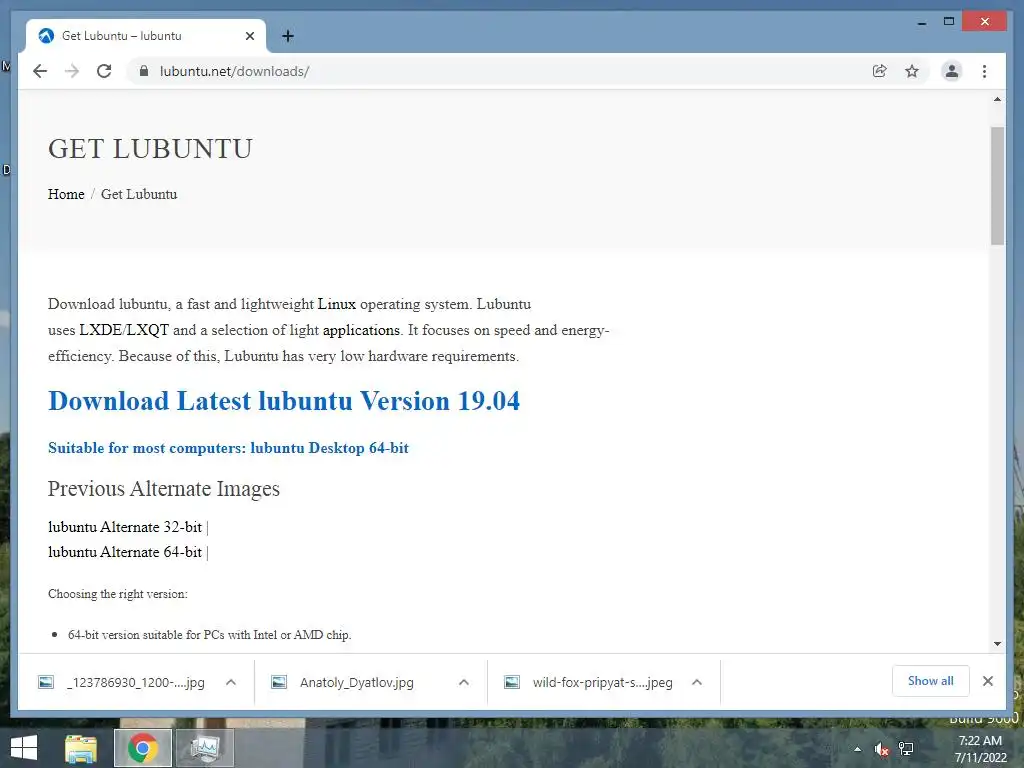
Task: Click the applications link in the paragraph
Action: [x=361, y=330]
